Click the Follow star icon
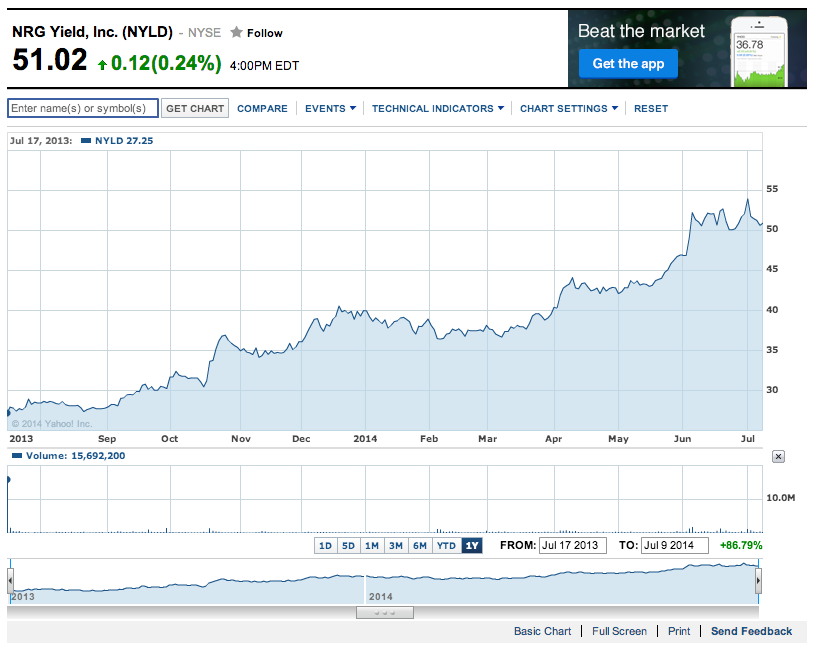Screen dimensions: 814x652 (236, 33)
